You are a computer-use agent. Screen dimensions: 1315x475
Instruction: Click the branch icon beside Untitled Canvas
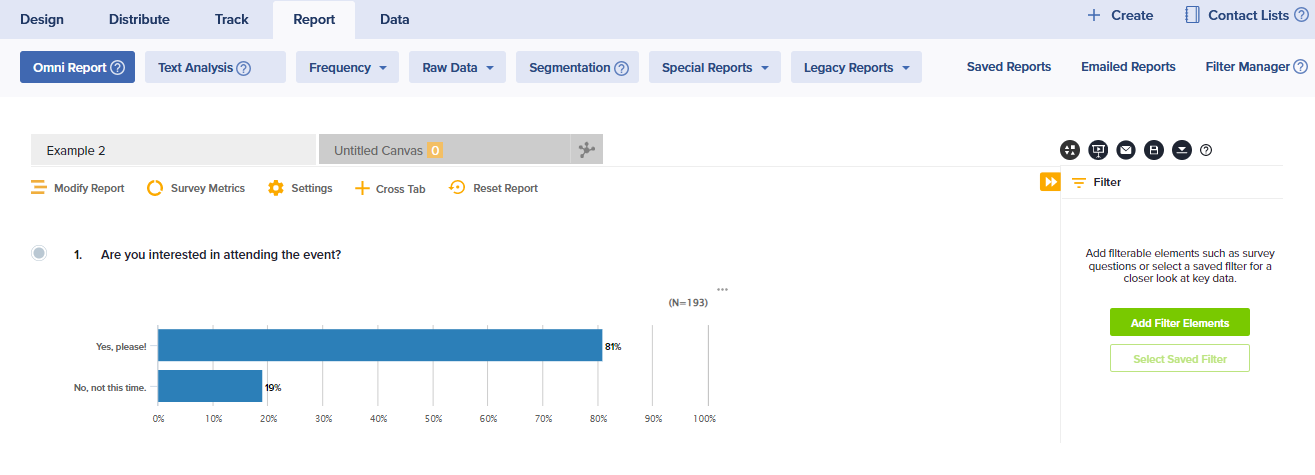point(586,150)
